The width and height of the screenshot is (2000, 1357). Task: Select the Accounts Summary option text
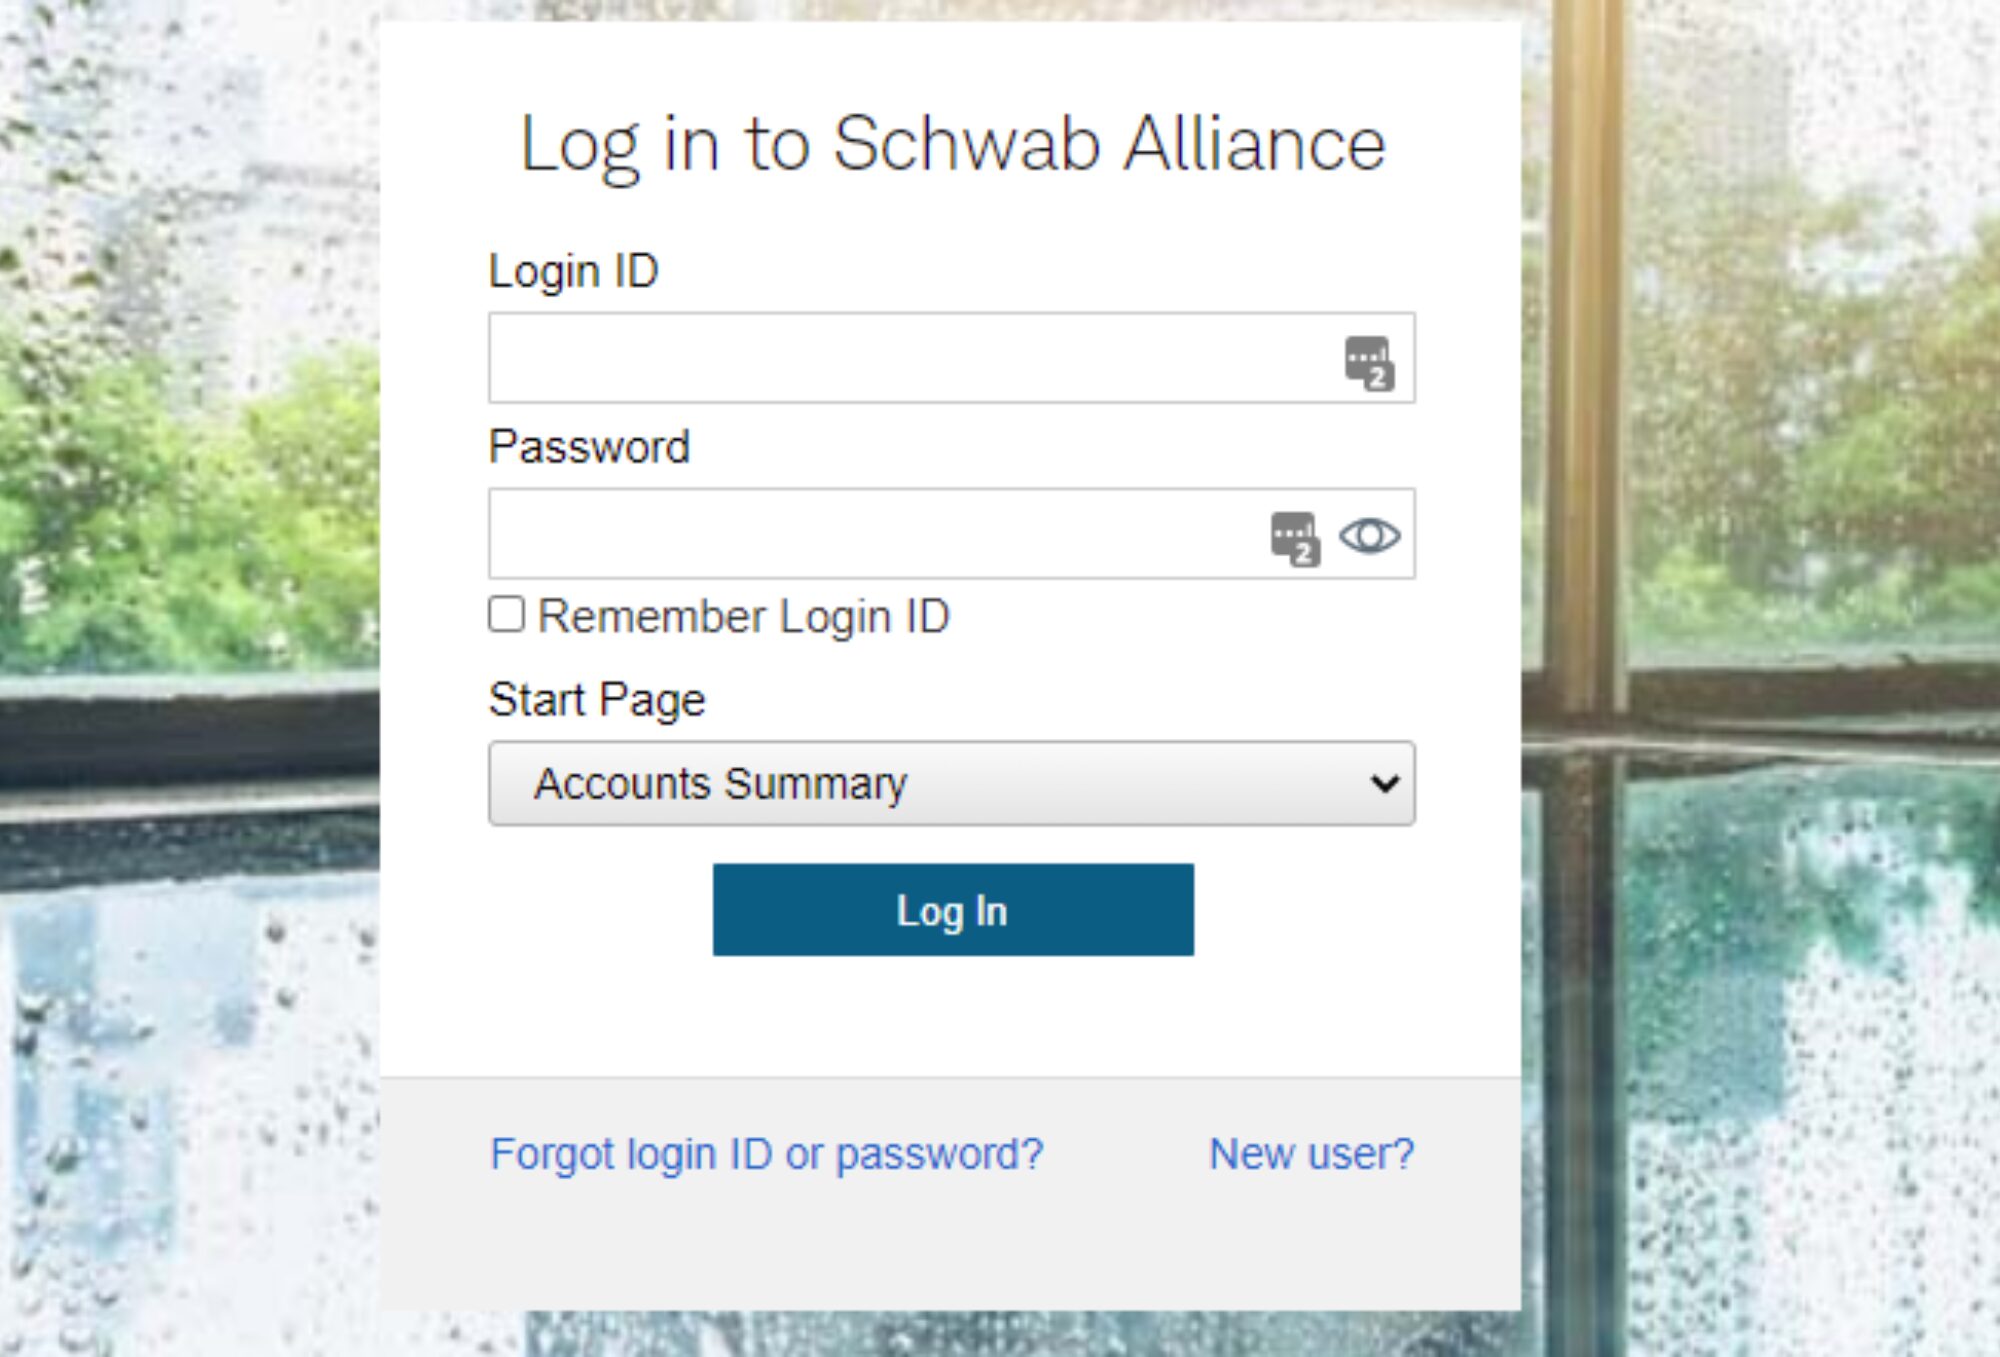[721, 784]
